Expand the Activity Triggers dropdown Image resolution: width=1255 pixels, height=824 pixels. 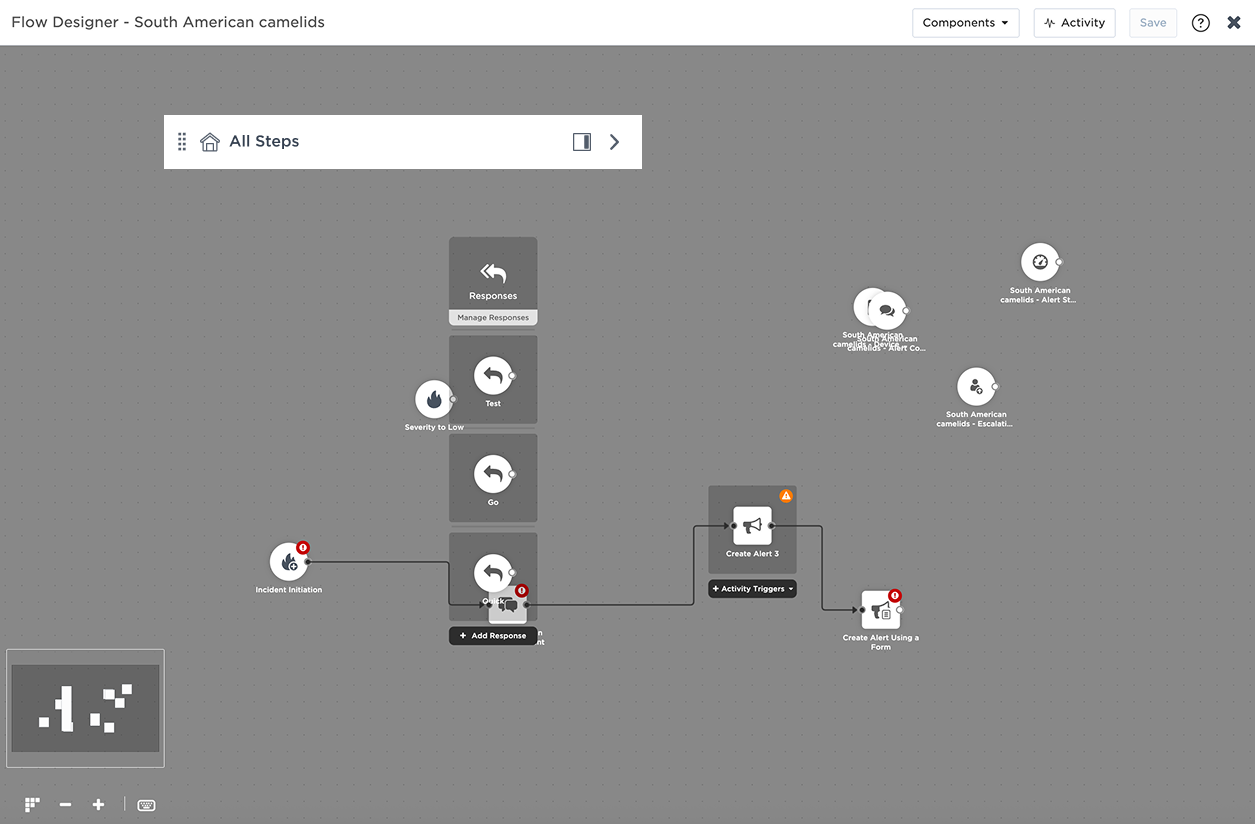tap(752, 589)
